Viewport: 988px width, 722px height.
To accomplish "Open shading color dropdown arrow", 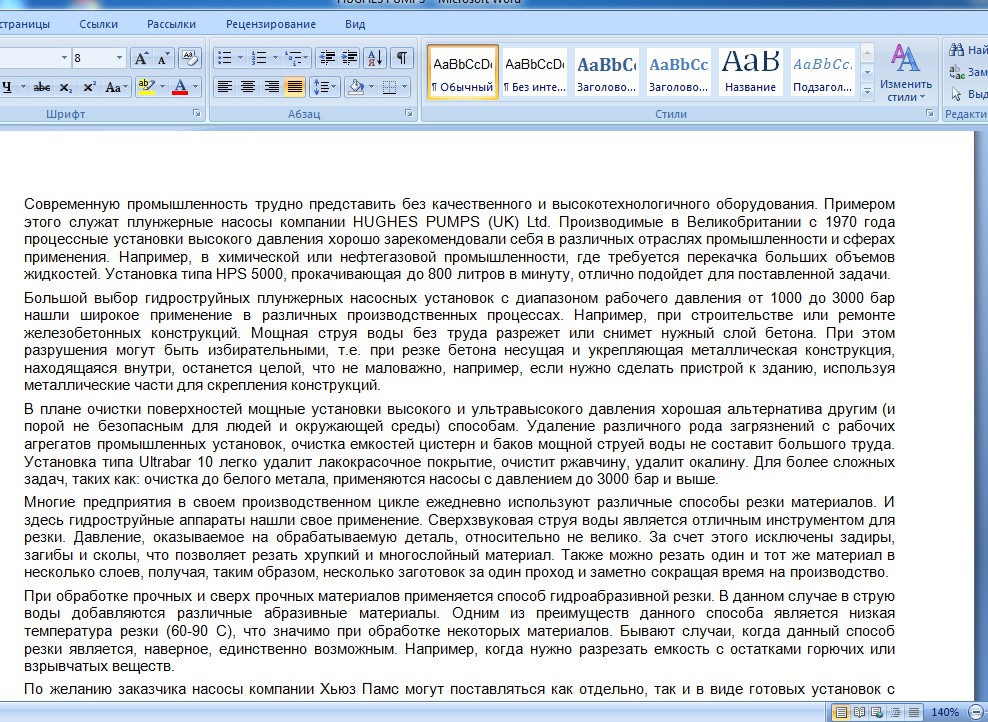I will tap(372, 87).
